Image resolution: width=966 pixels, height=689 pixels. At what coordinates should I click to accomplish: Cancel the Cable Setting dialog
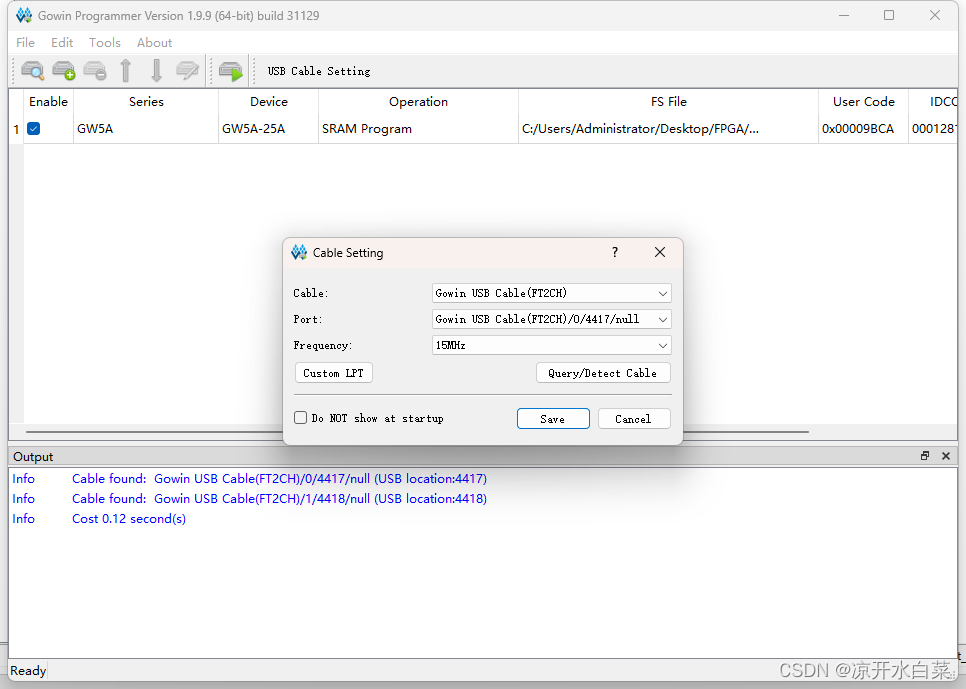(x=633, y=419)
